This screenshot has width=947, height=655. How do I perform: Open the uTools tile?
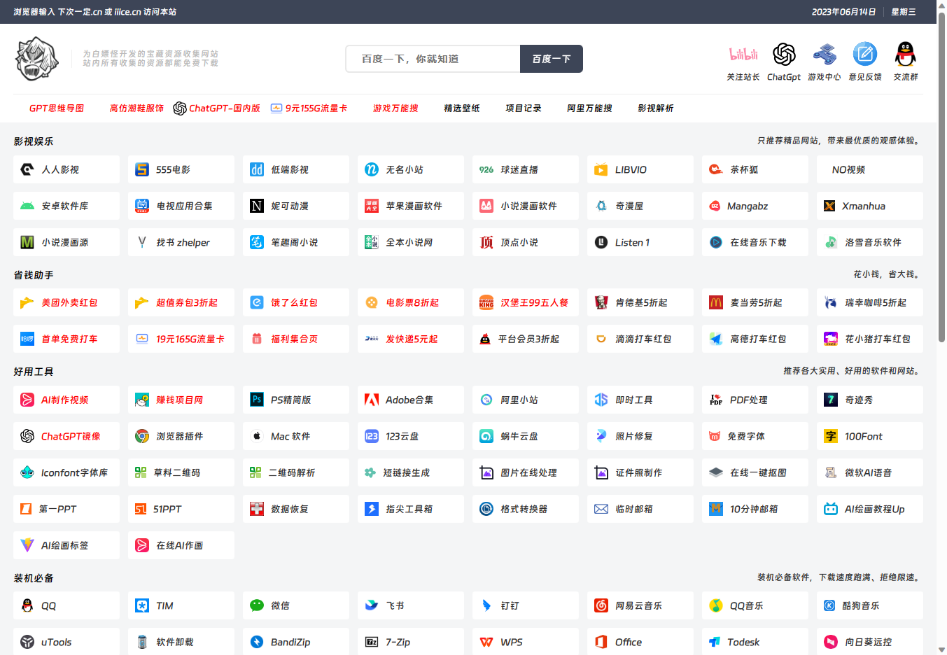pos(66,642)
